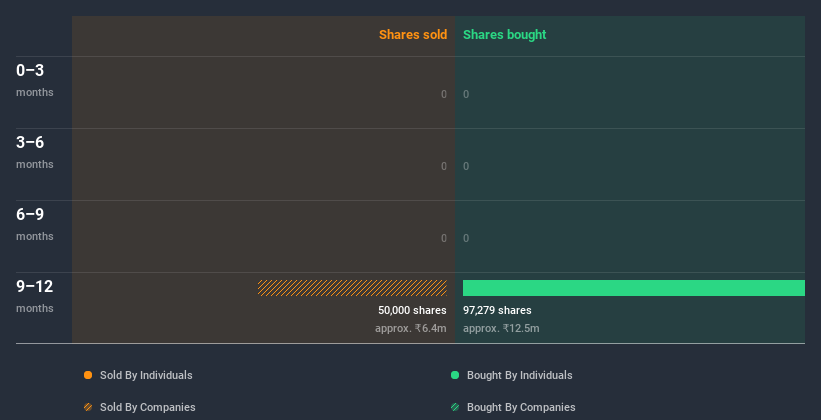The image size is (821, 420).
Task: Click the bought 0 value in 0–3 months row
Action: [466, 94]
